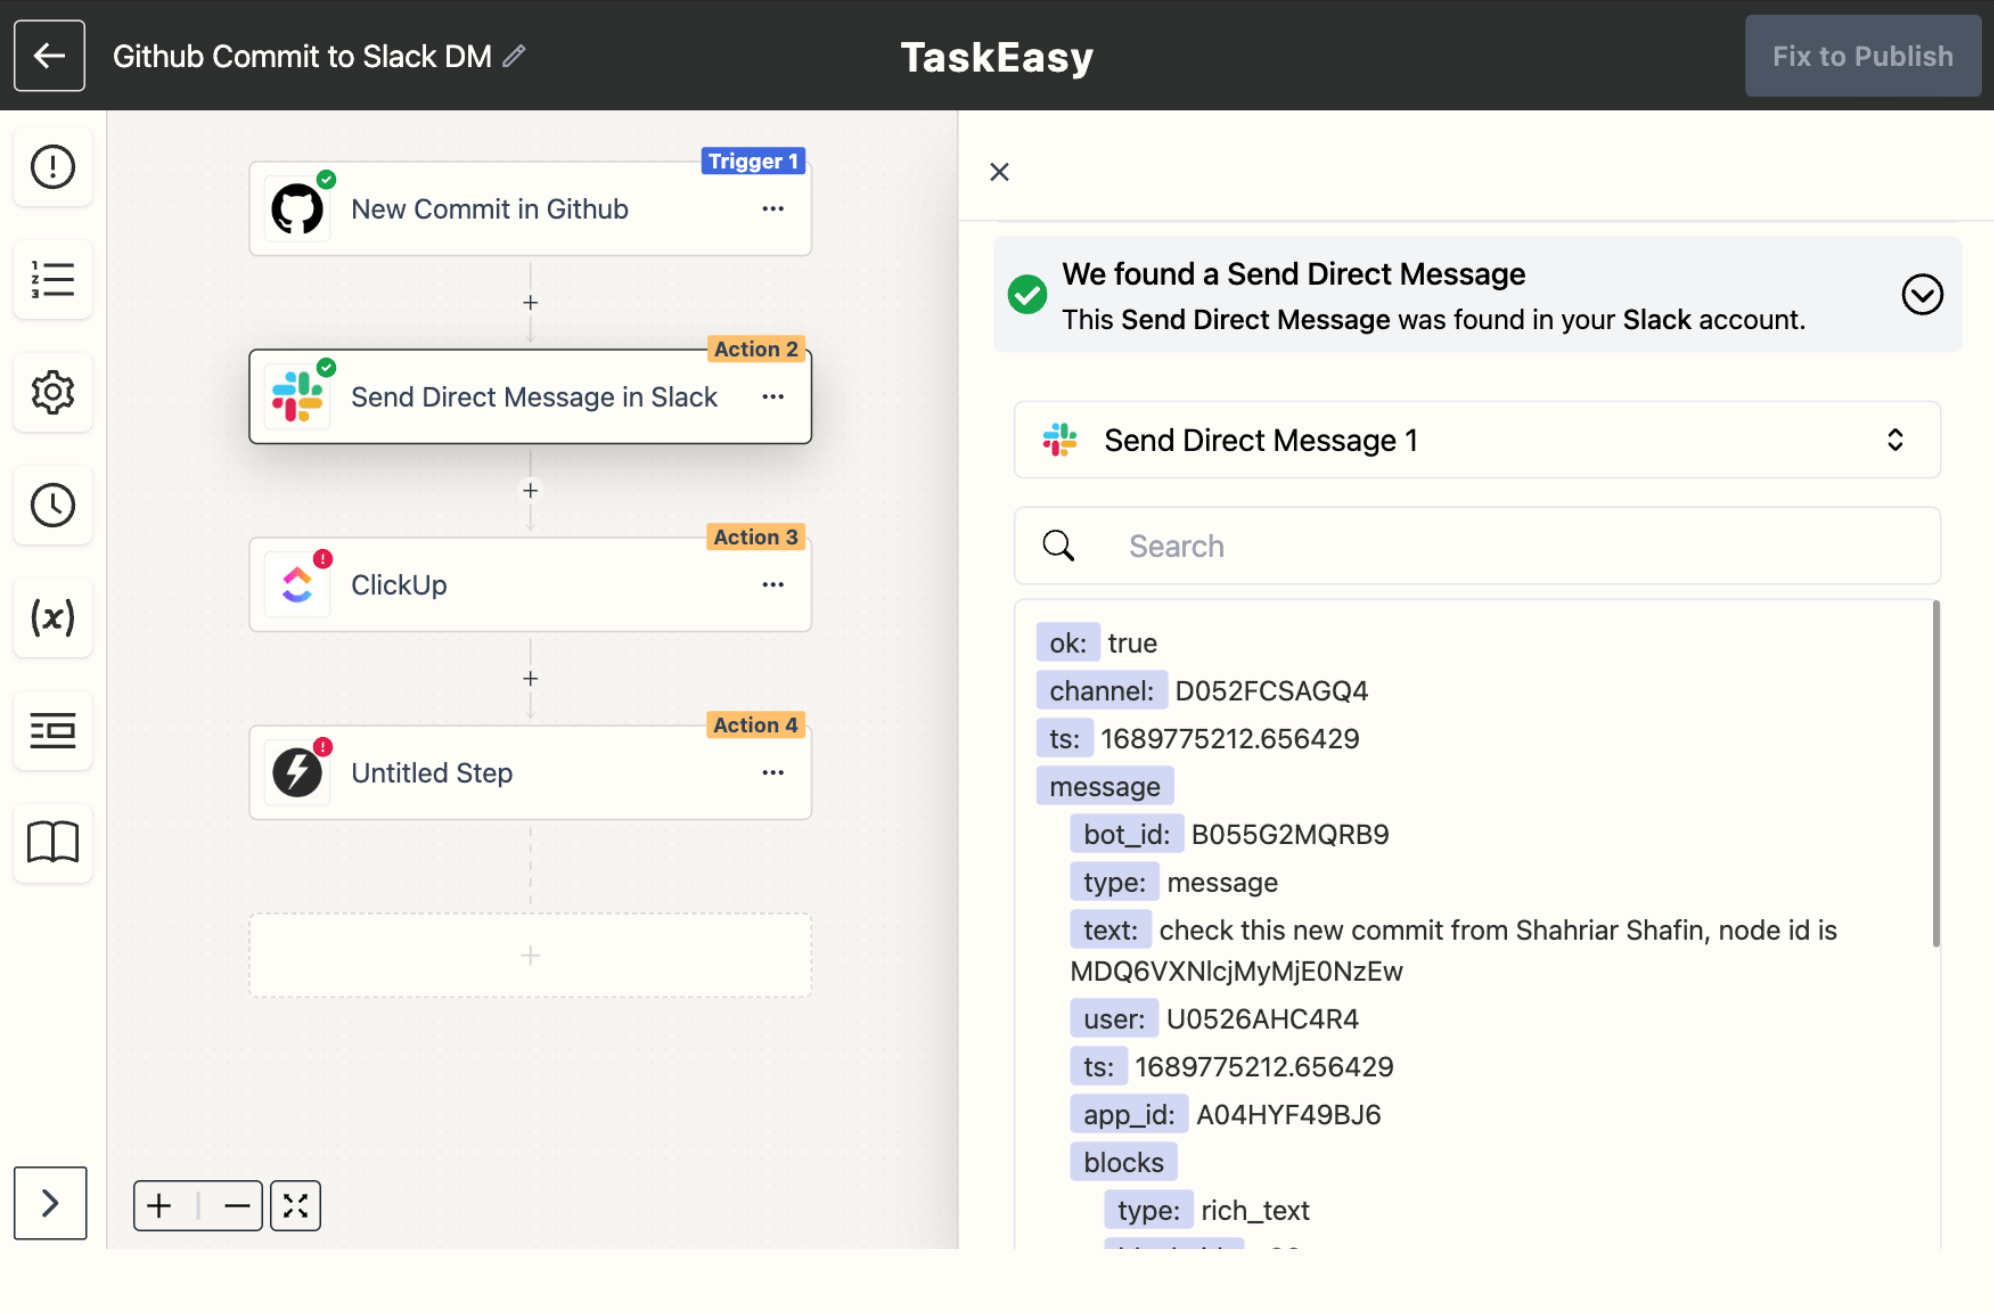Select the text: key tag
This screenshot has height=1314, width=1994.
[1110, 931]
